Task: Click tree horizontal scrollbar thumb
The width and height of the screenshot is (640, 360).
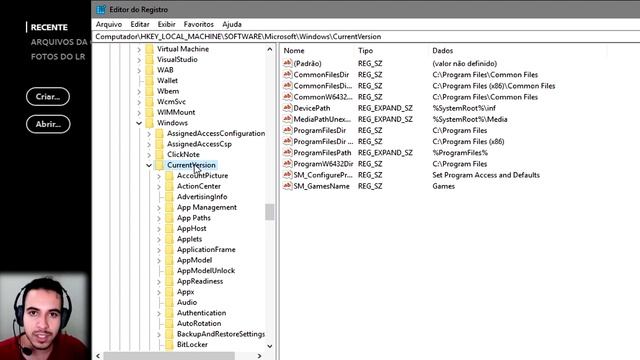Action: [169, 356]
